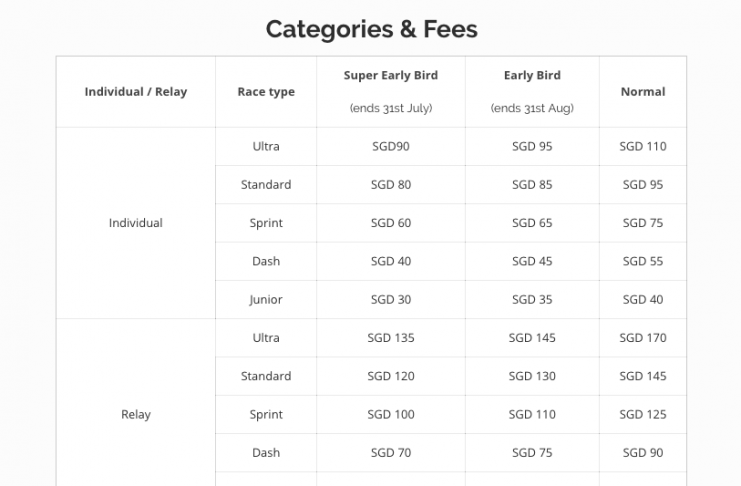The width and height of the screenshot is (741, 486).
Task: Click the Junior race type cell
Action: pyautogui.click(x=266, y=299)
